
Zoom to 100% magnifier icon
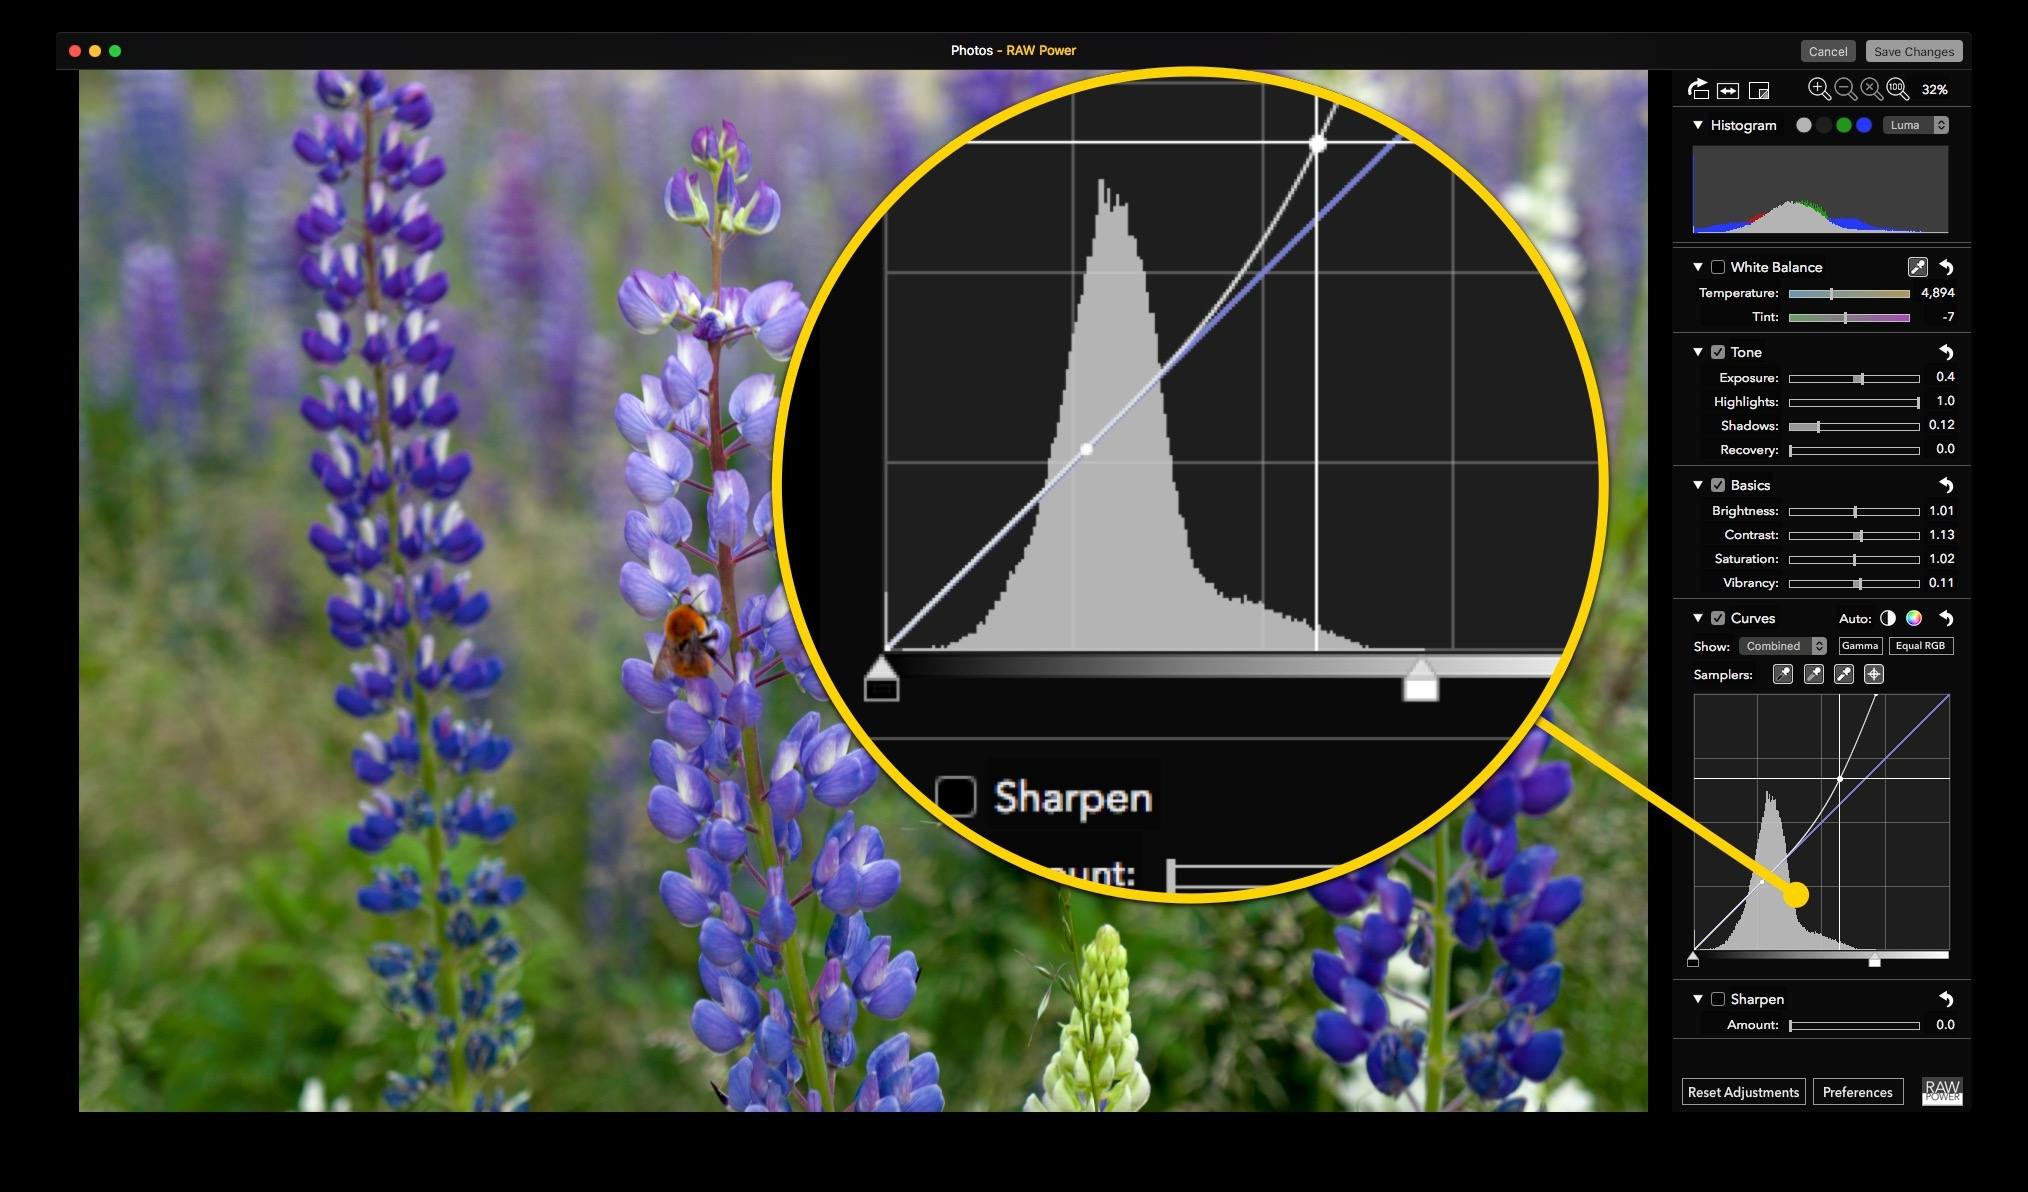click(1897, 90)
